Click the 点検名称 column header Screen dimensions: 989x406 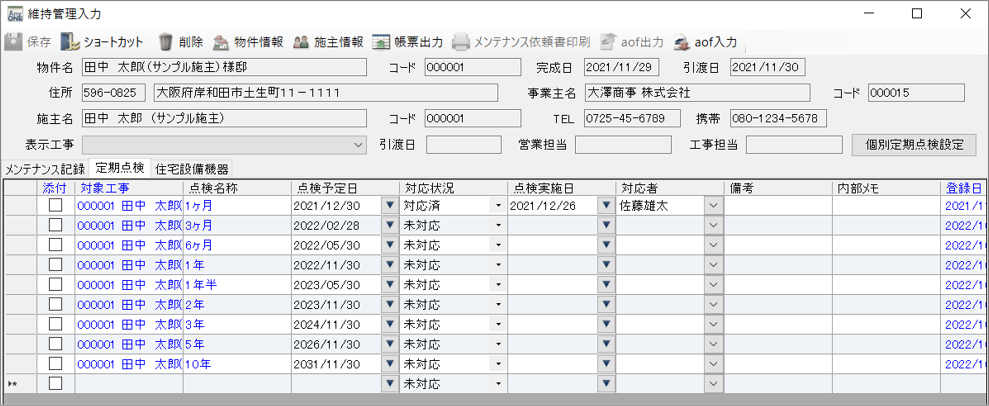[x=237, y=188]
